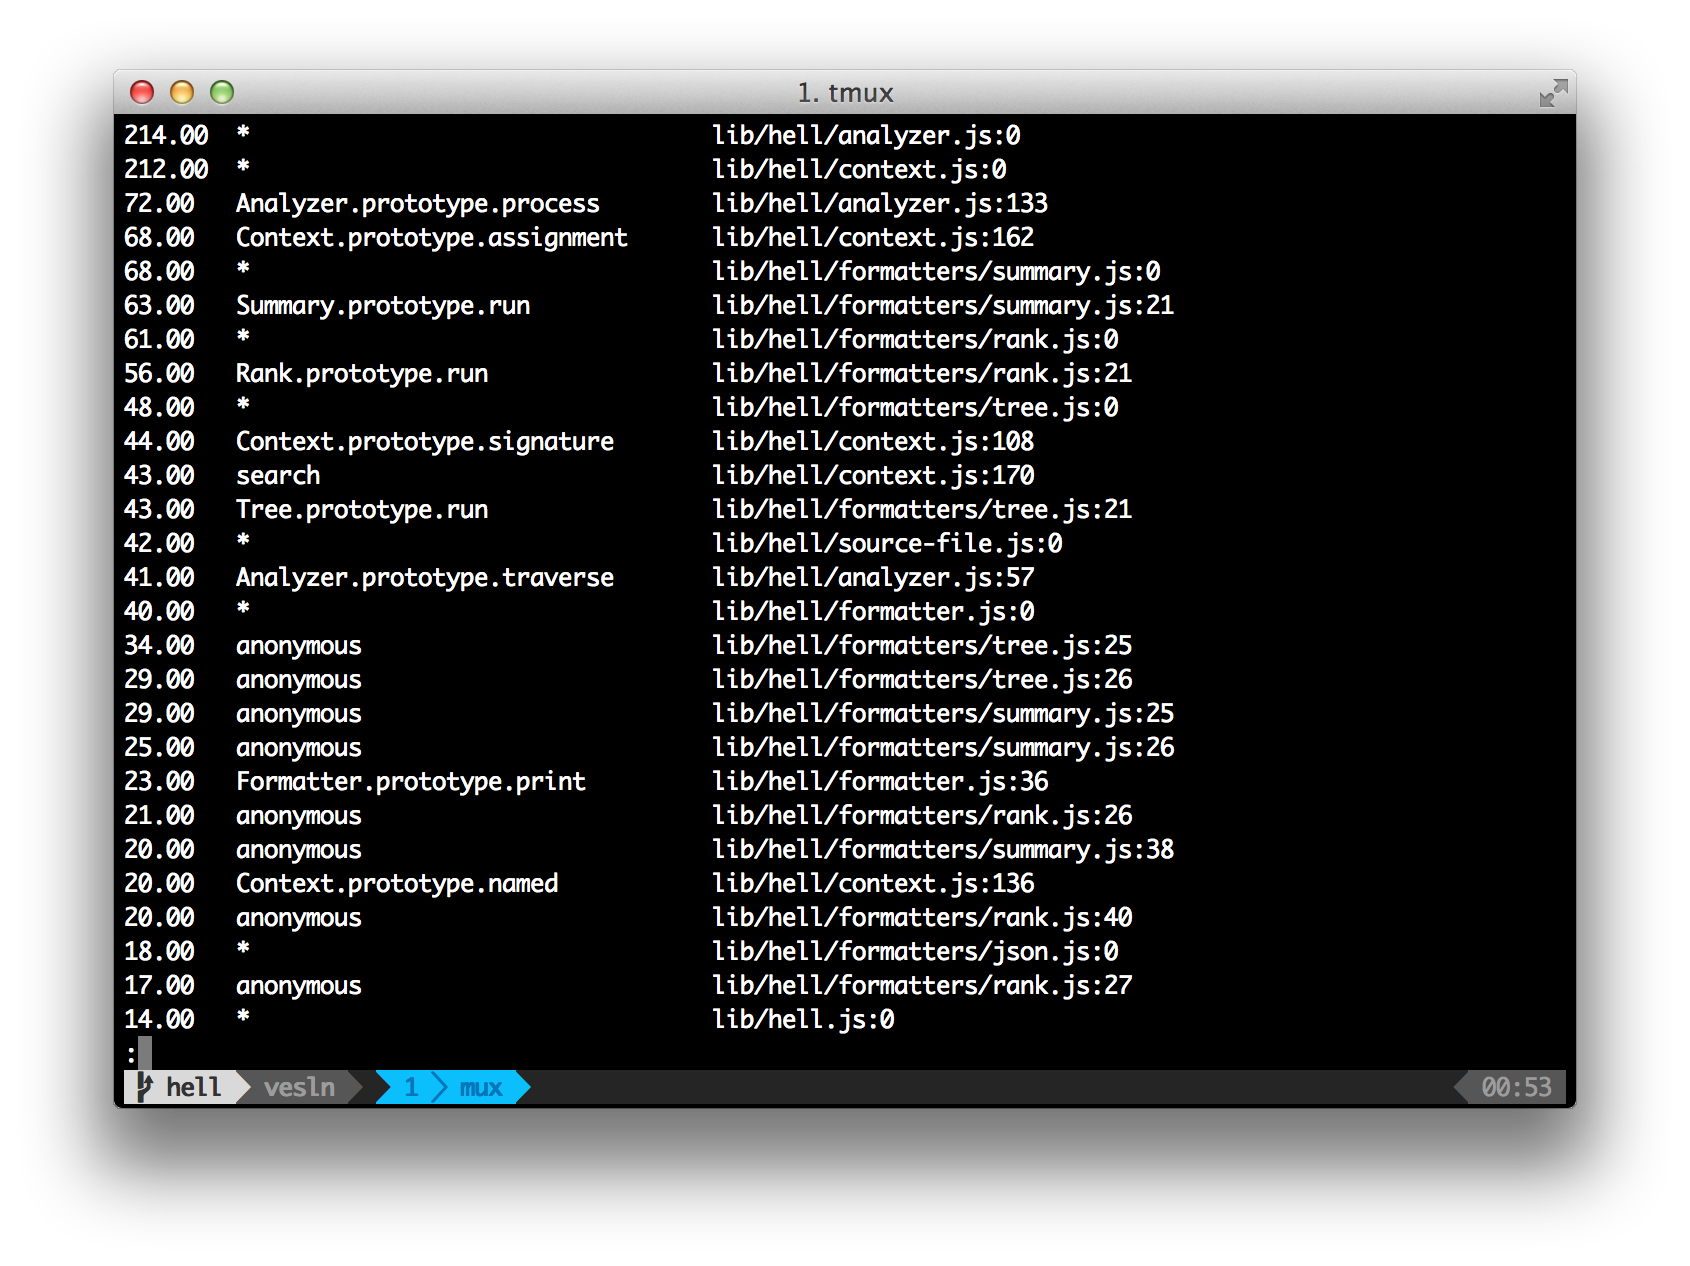Click the fullscreen arrows icon in title bar
This screenshot has height=1266, width=1690.
click(x=1553, y=93)
